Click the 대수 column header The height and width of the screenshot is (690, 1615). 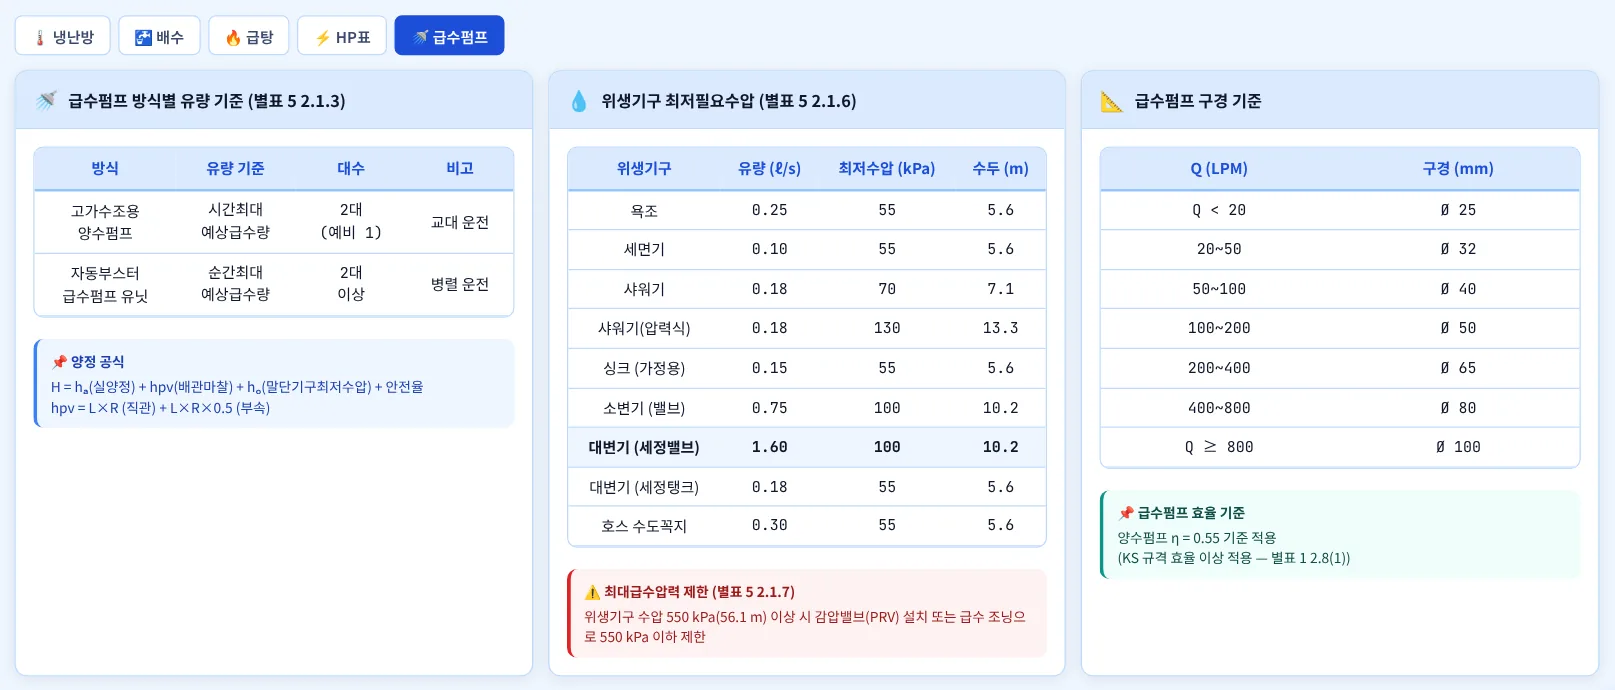[351, 169]
